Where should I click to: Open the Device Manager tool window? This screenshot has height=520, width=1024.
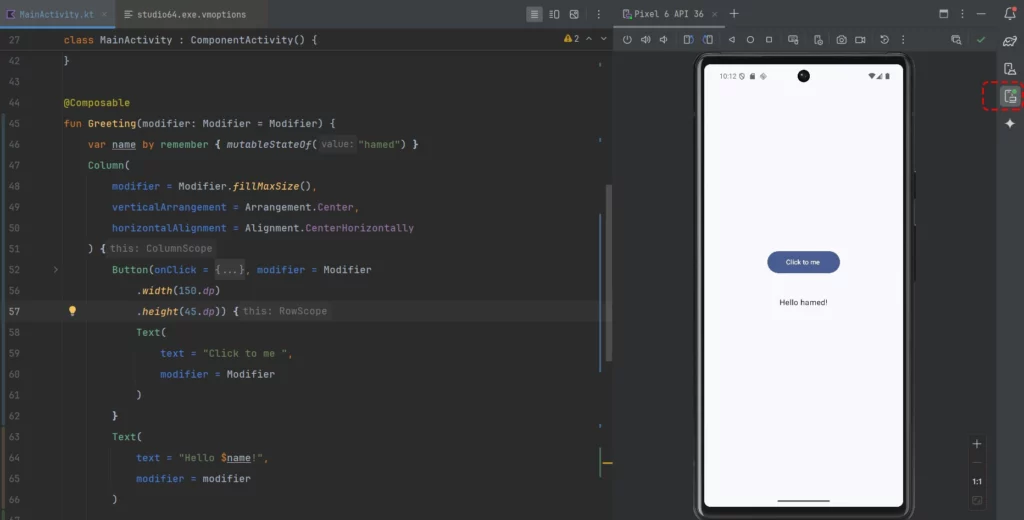tap(1010, 69)
